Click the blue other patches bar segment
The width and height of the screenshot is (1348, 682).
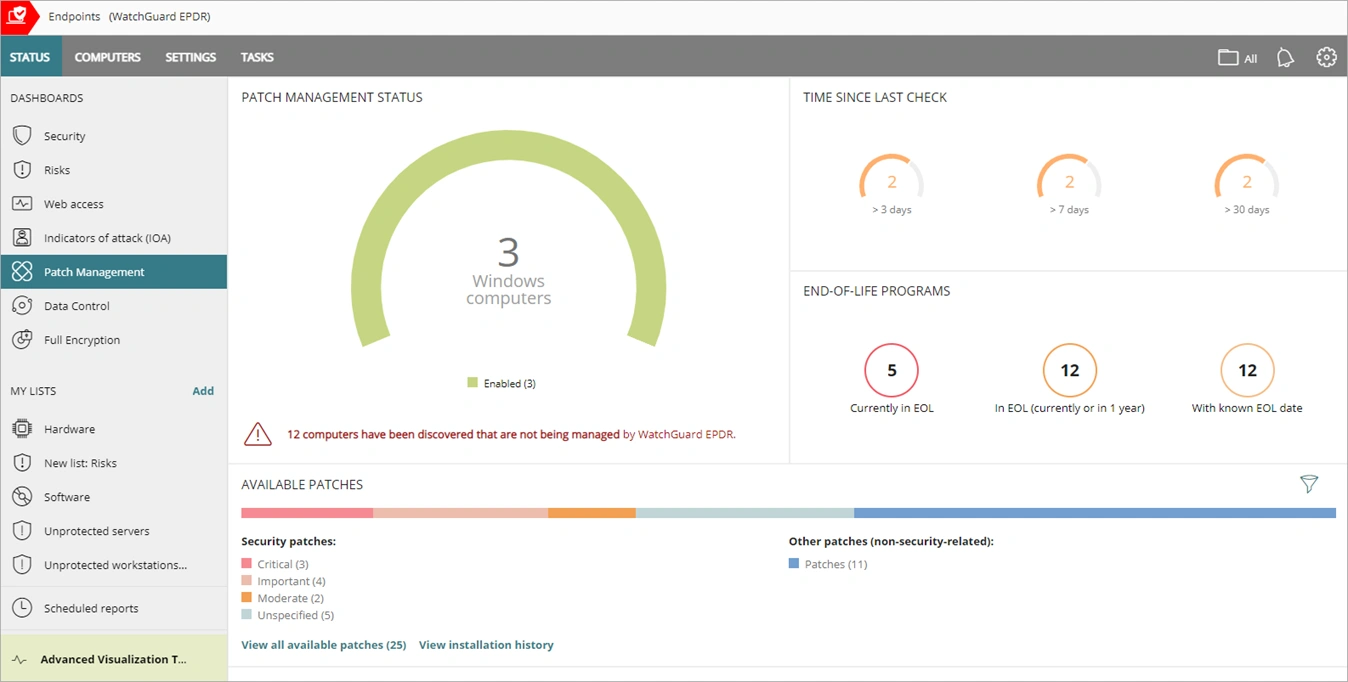pyautogui.click(x=1095, y=513)
